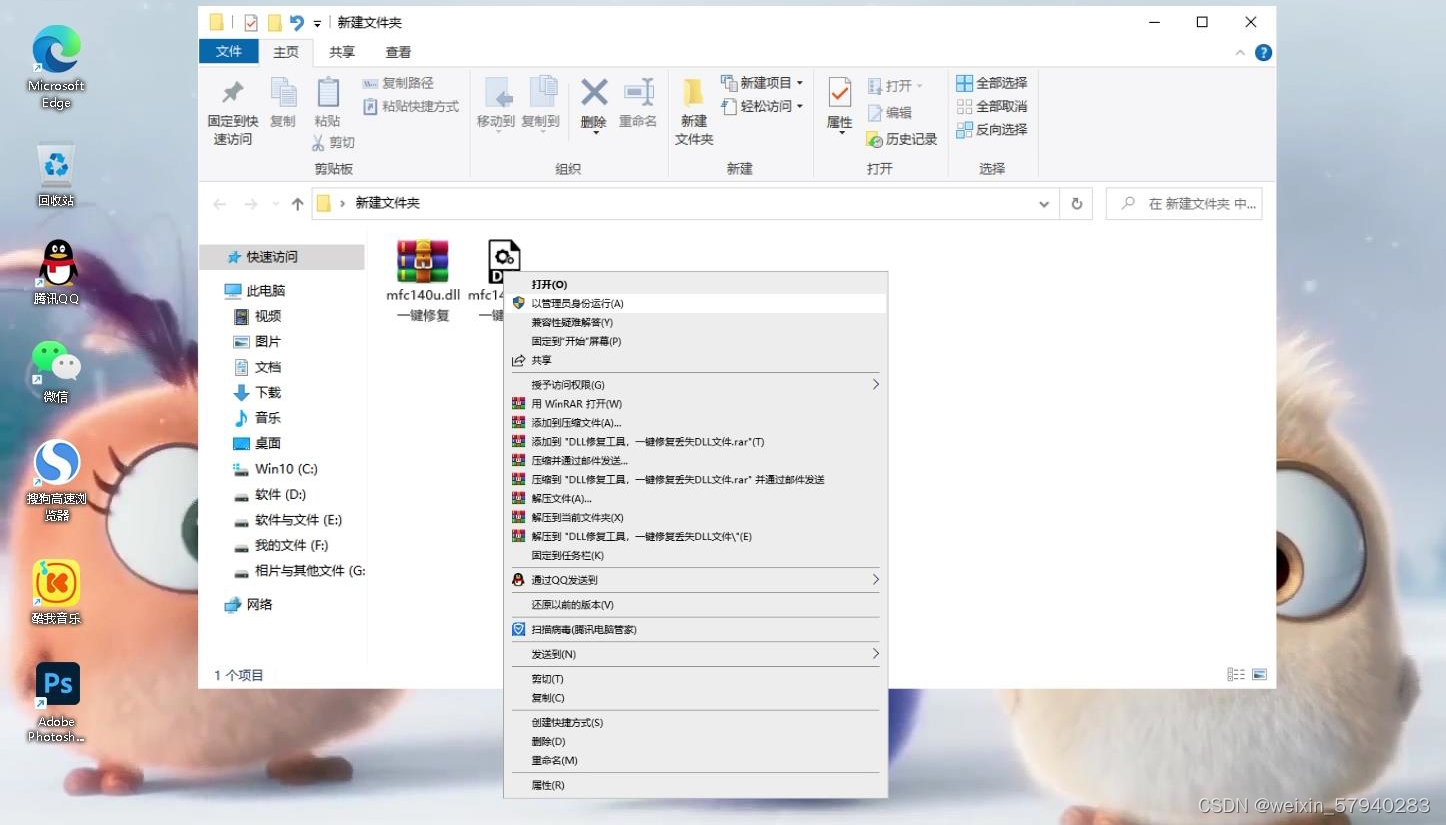The width and height of the screenshot is (1446, 825).
Task: Select the mfc140u.dll WinRAR archive file
Action: click(423, 281)
